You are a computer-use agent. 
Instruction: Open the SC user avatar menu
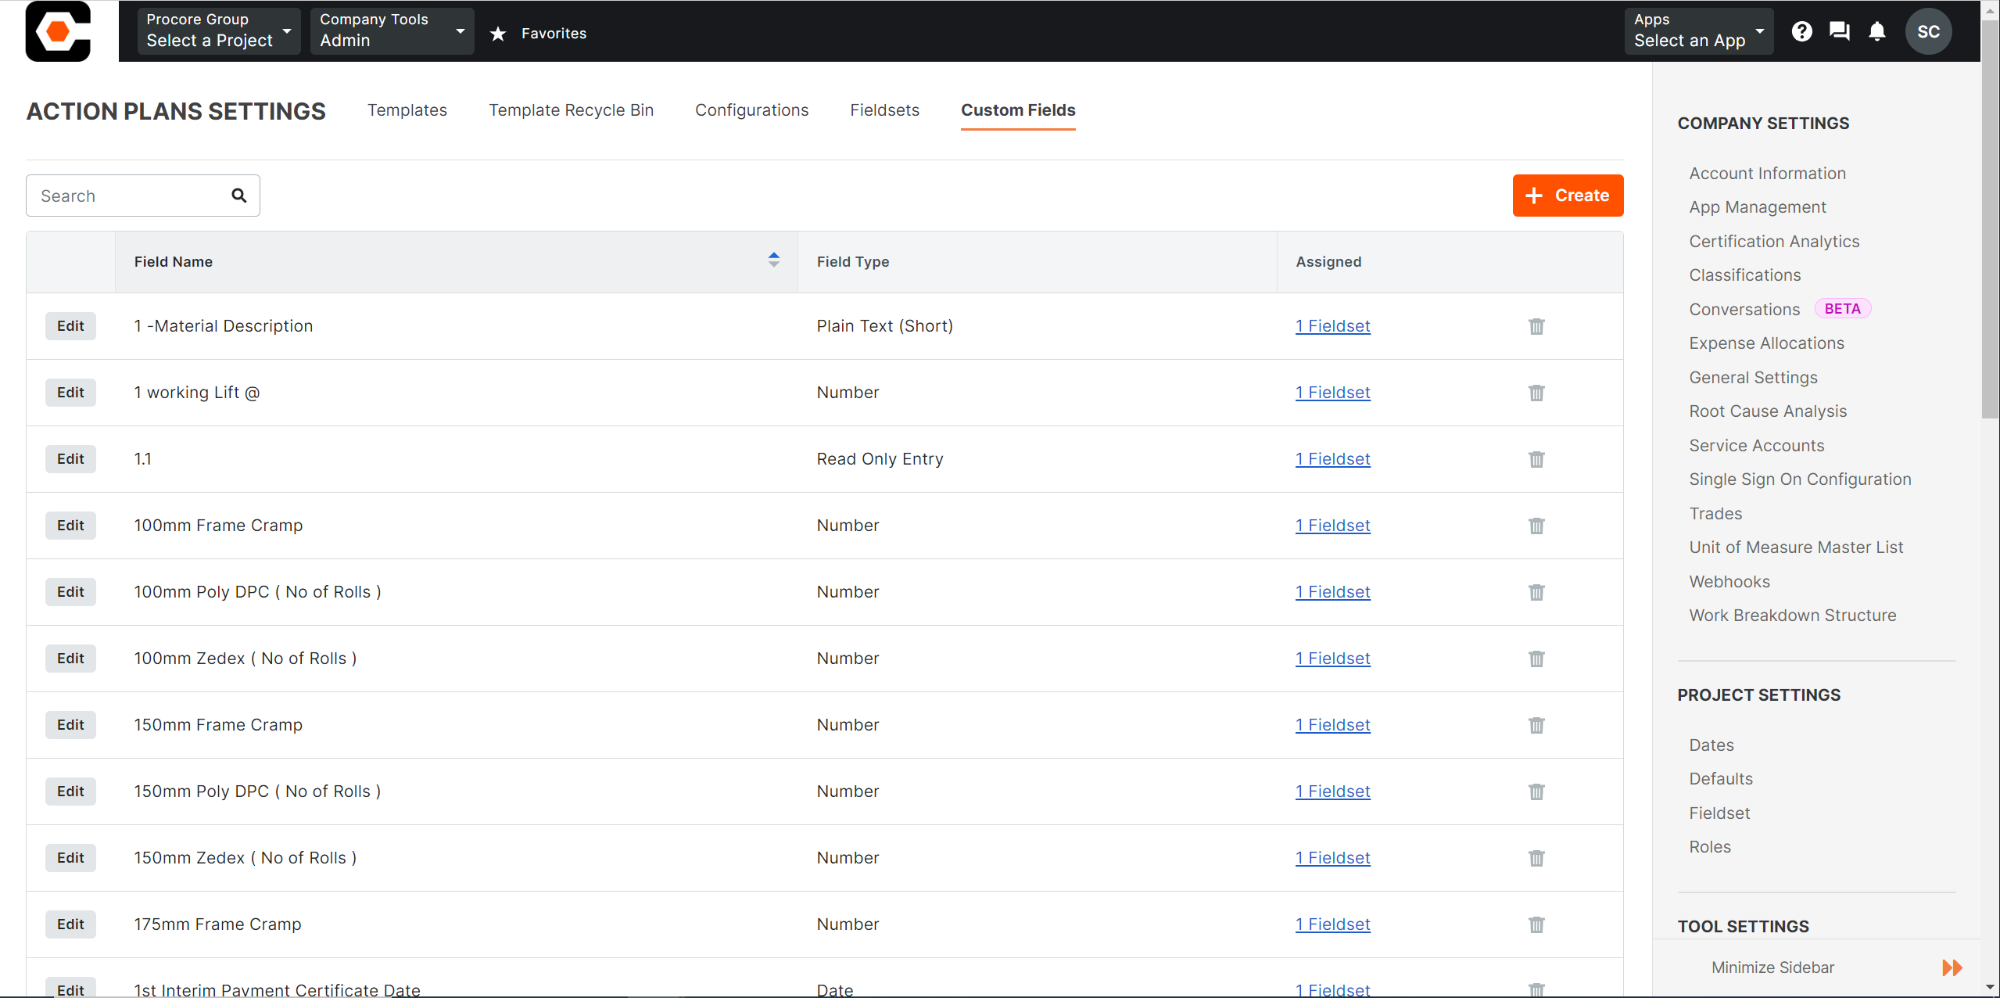coord(1928,31)
